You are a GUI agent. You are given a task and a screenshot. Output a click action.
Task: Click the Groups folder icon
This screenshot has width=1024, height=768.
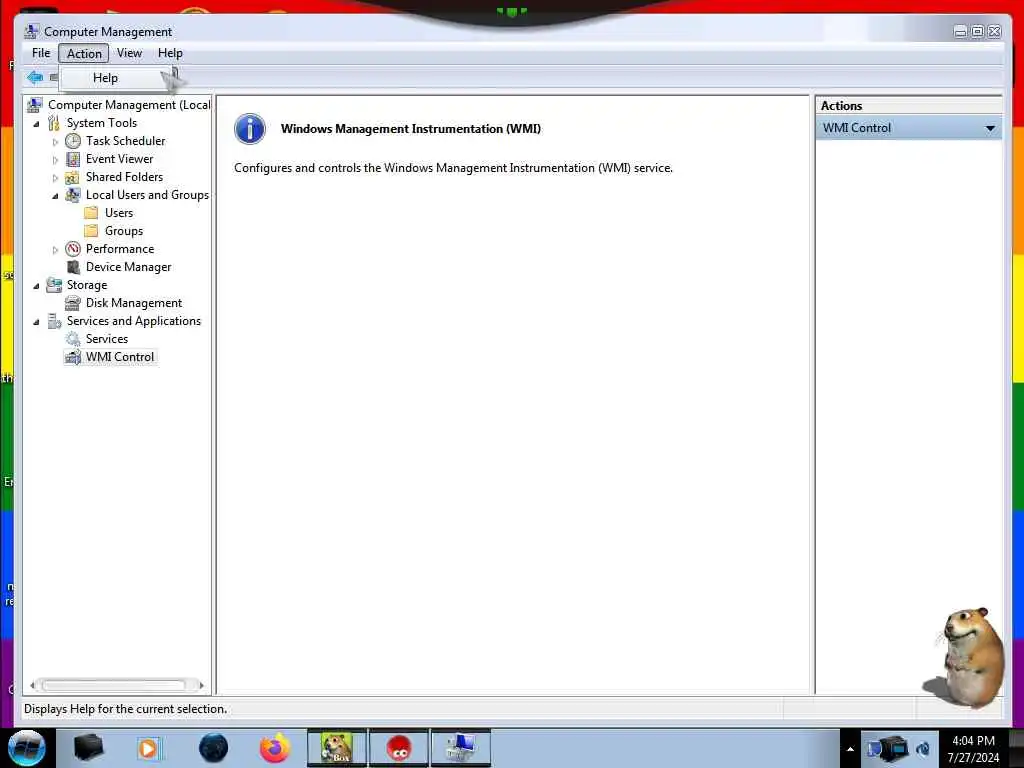pos(91,231)
